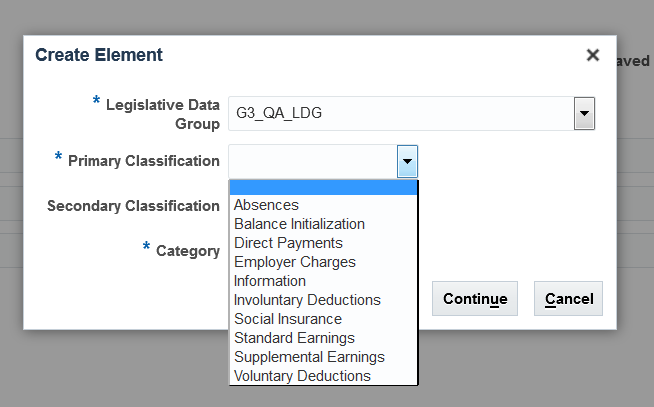Image resolution: width=654 pixels, height=407 pixels.
Task: Click the Secondary Classification label
Action: [x=133, y=206]
